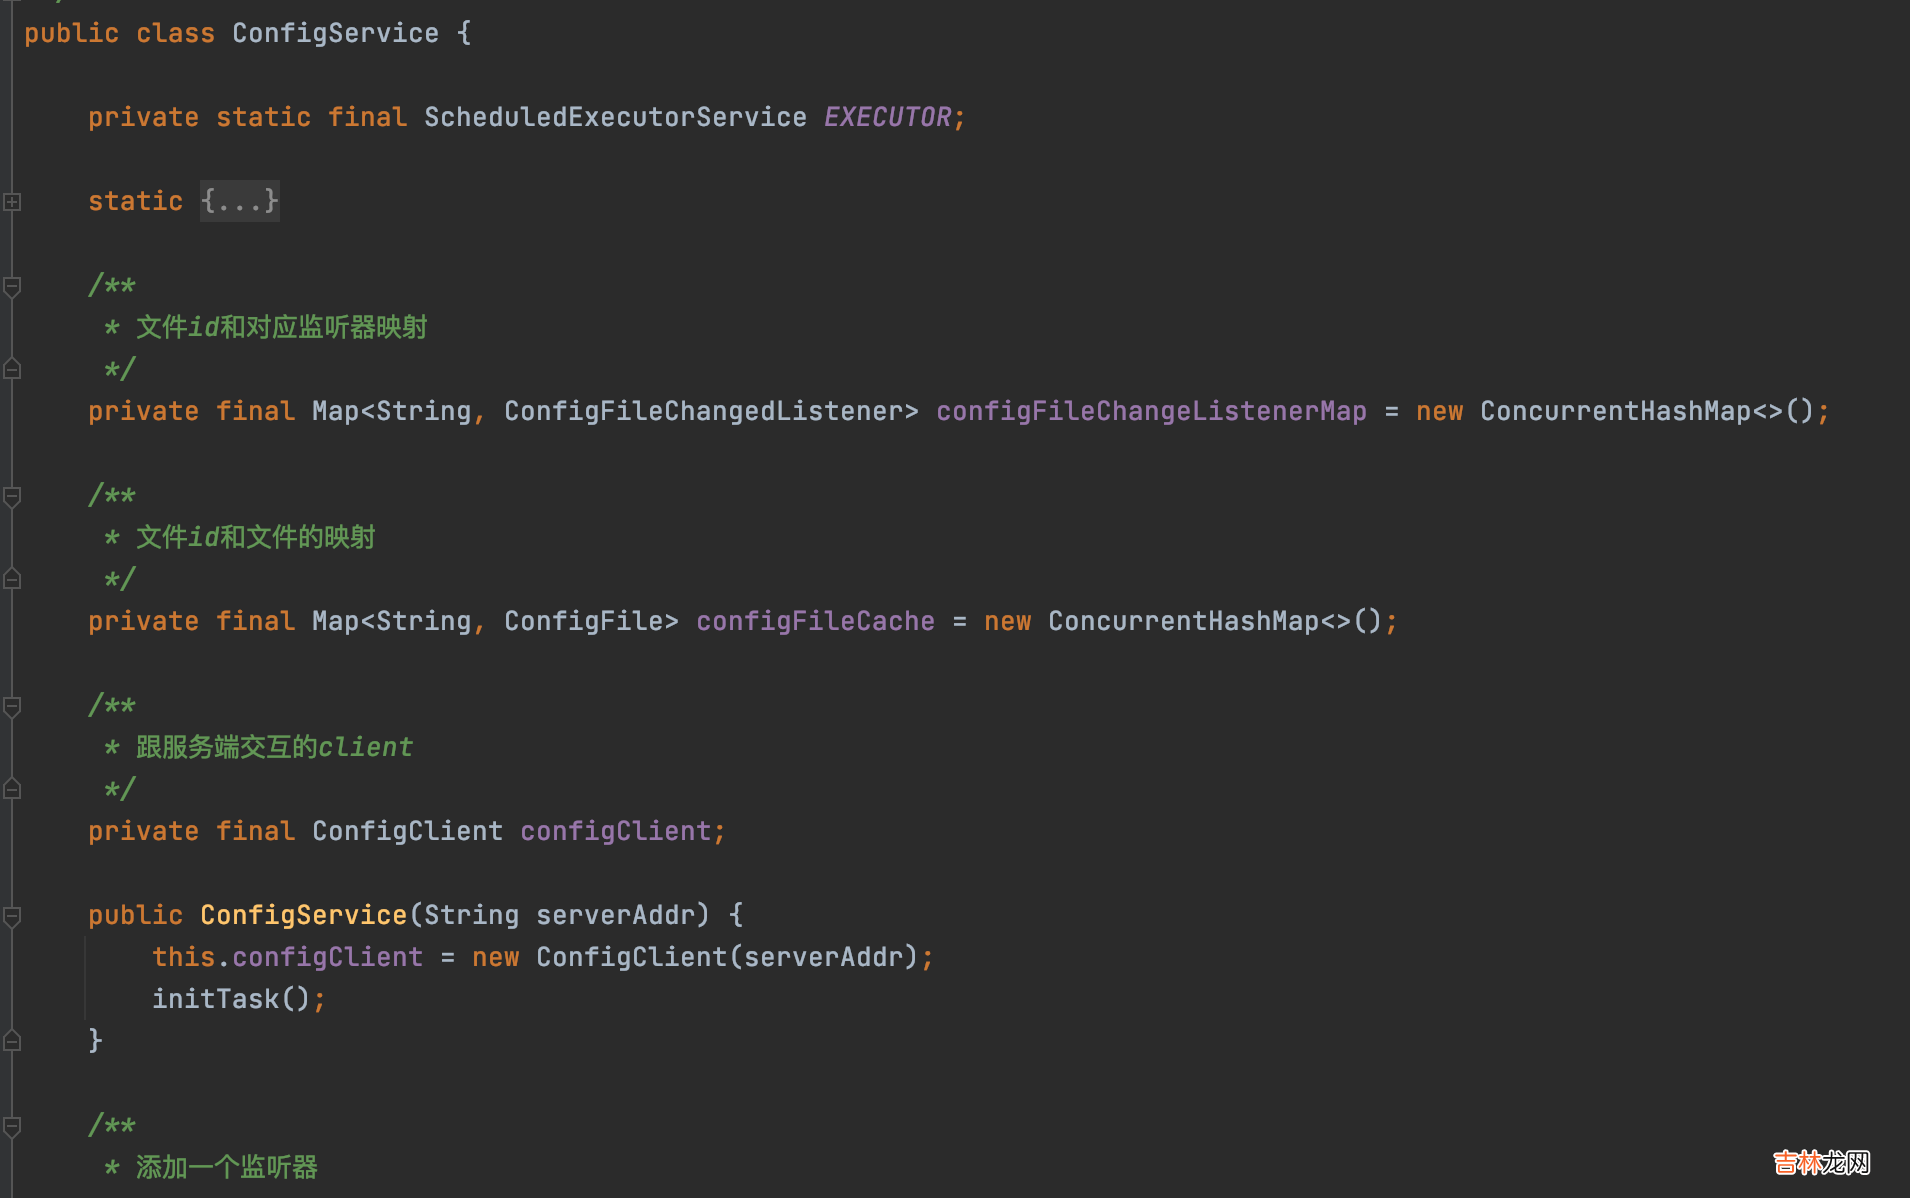The image size is (1910, 1198).
Task: Fold the client comment at its closing marker
Action: (12, 789)
